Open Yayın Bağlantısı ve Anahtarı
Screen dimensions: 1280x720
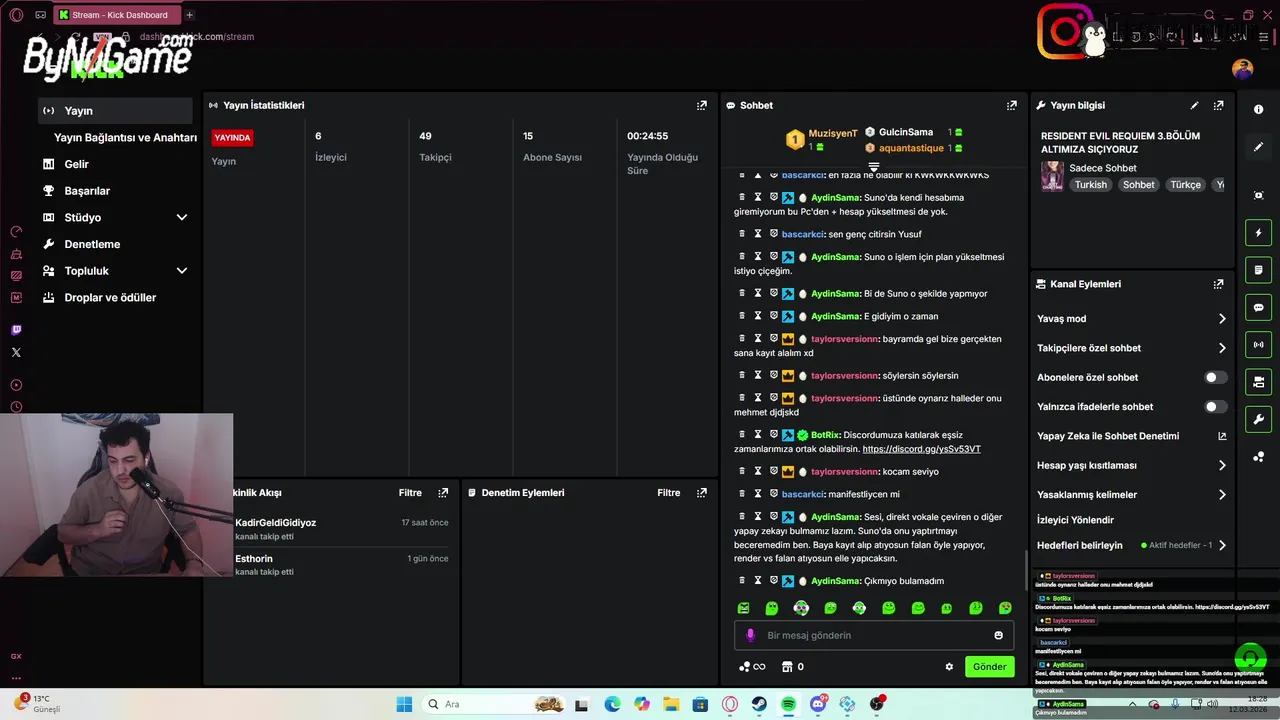125,138
